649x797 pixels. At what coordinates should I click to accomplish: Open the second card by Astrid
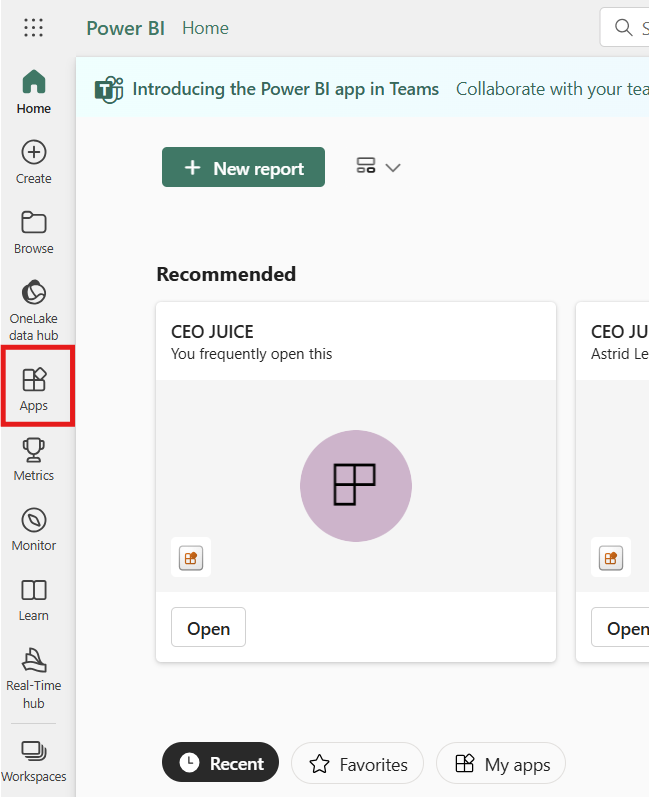pyautogui.click(x=620, y=627)
